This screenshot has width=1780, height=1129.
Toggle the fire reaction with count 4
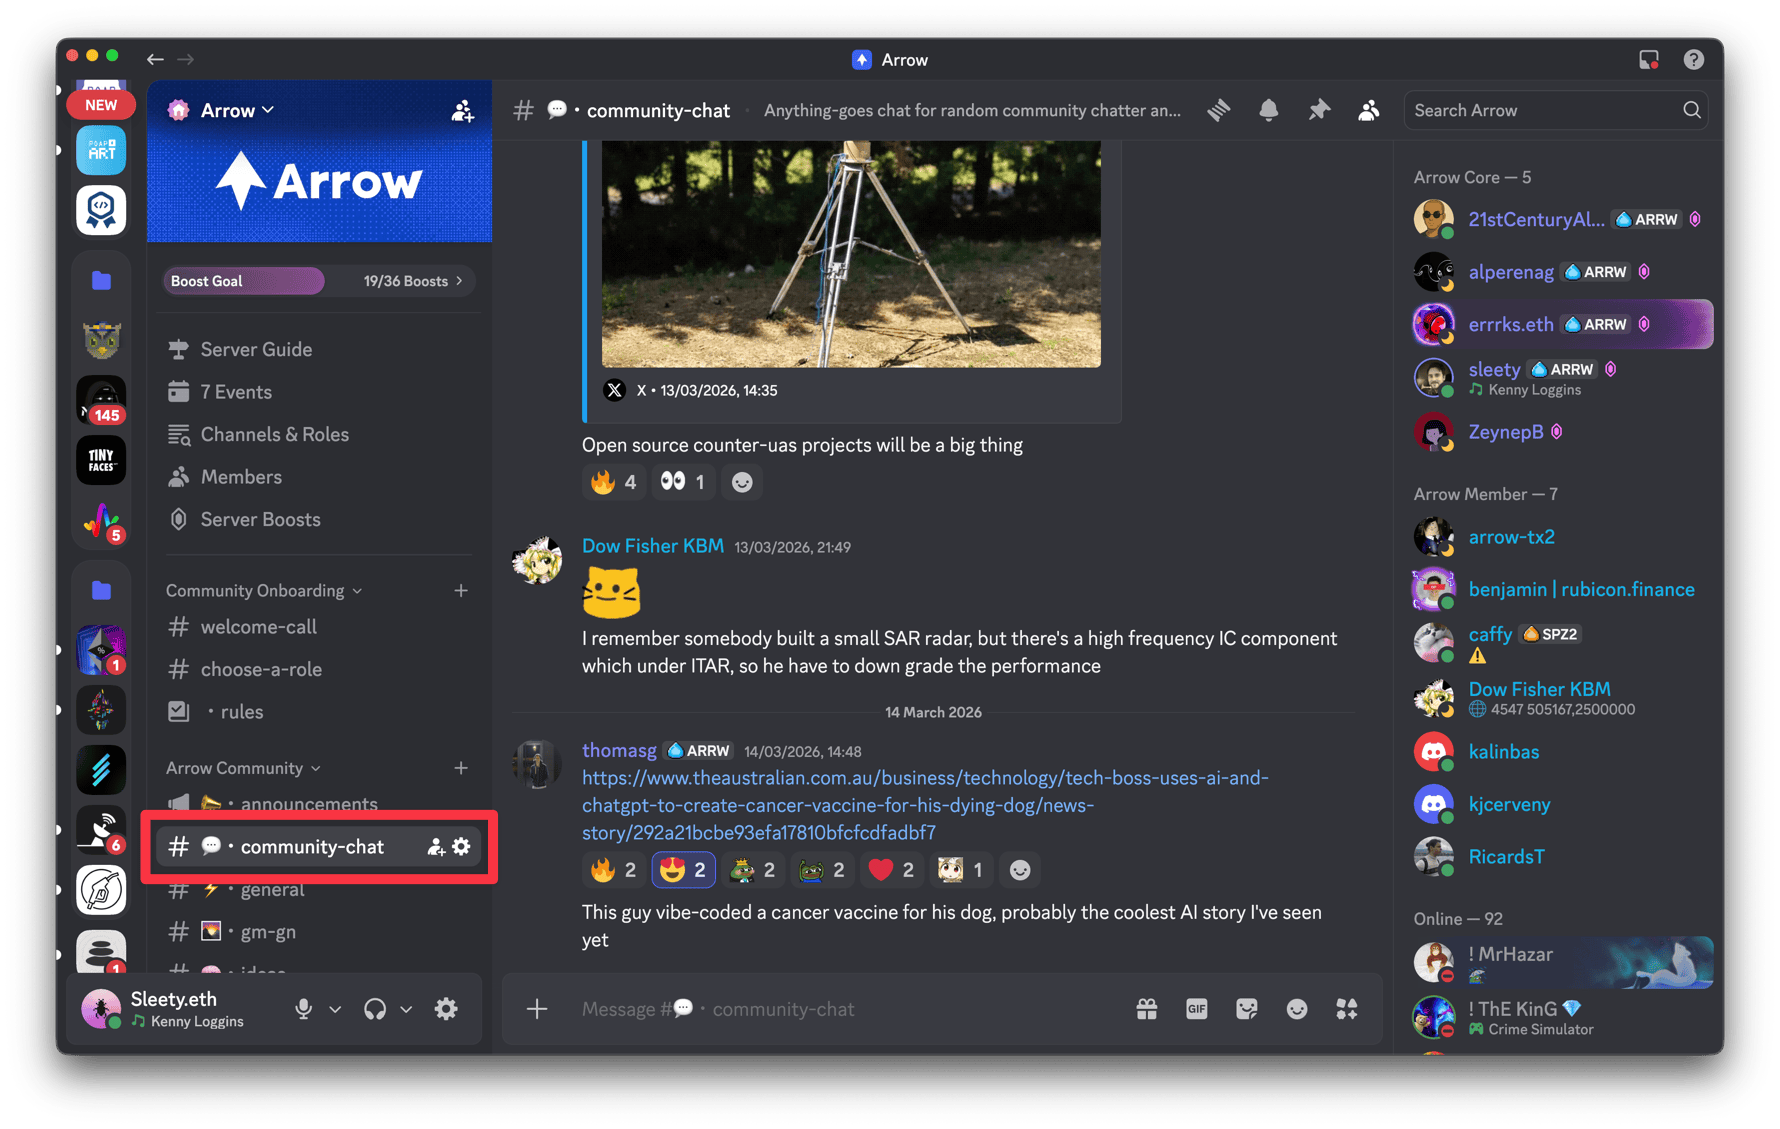[614, 482]
